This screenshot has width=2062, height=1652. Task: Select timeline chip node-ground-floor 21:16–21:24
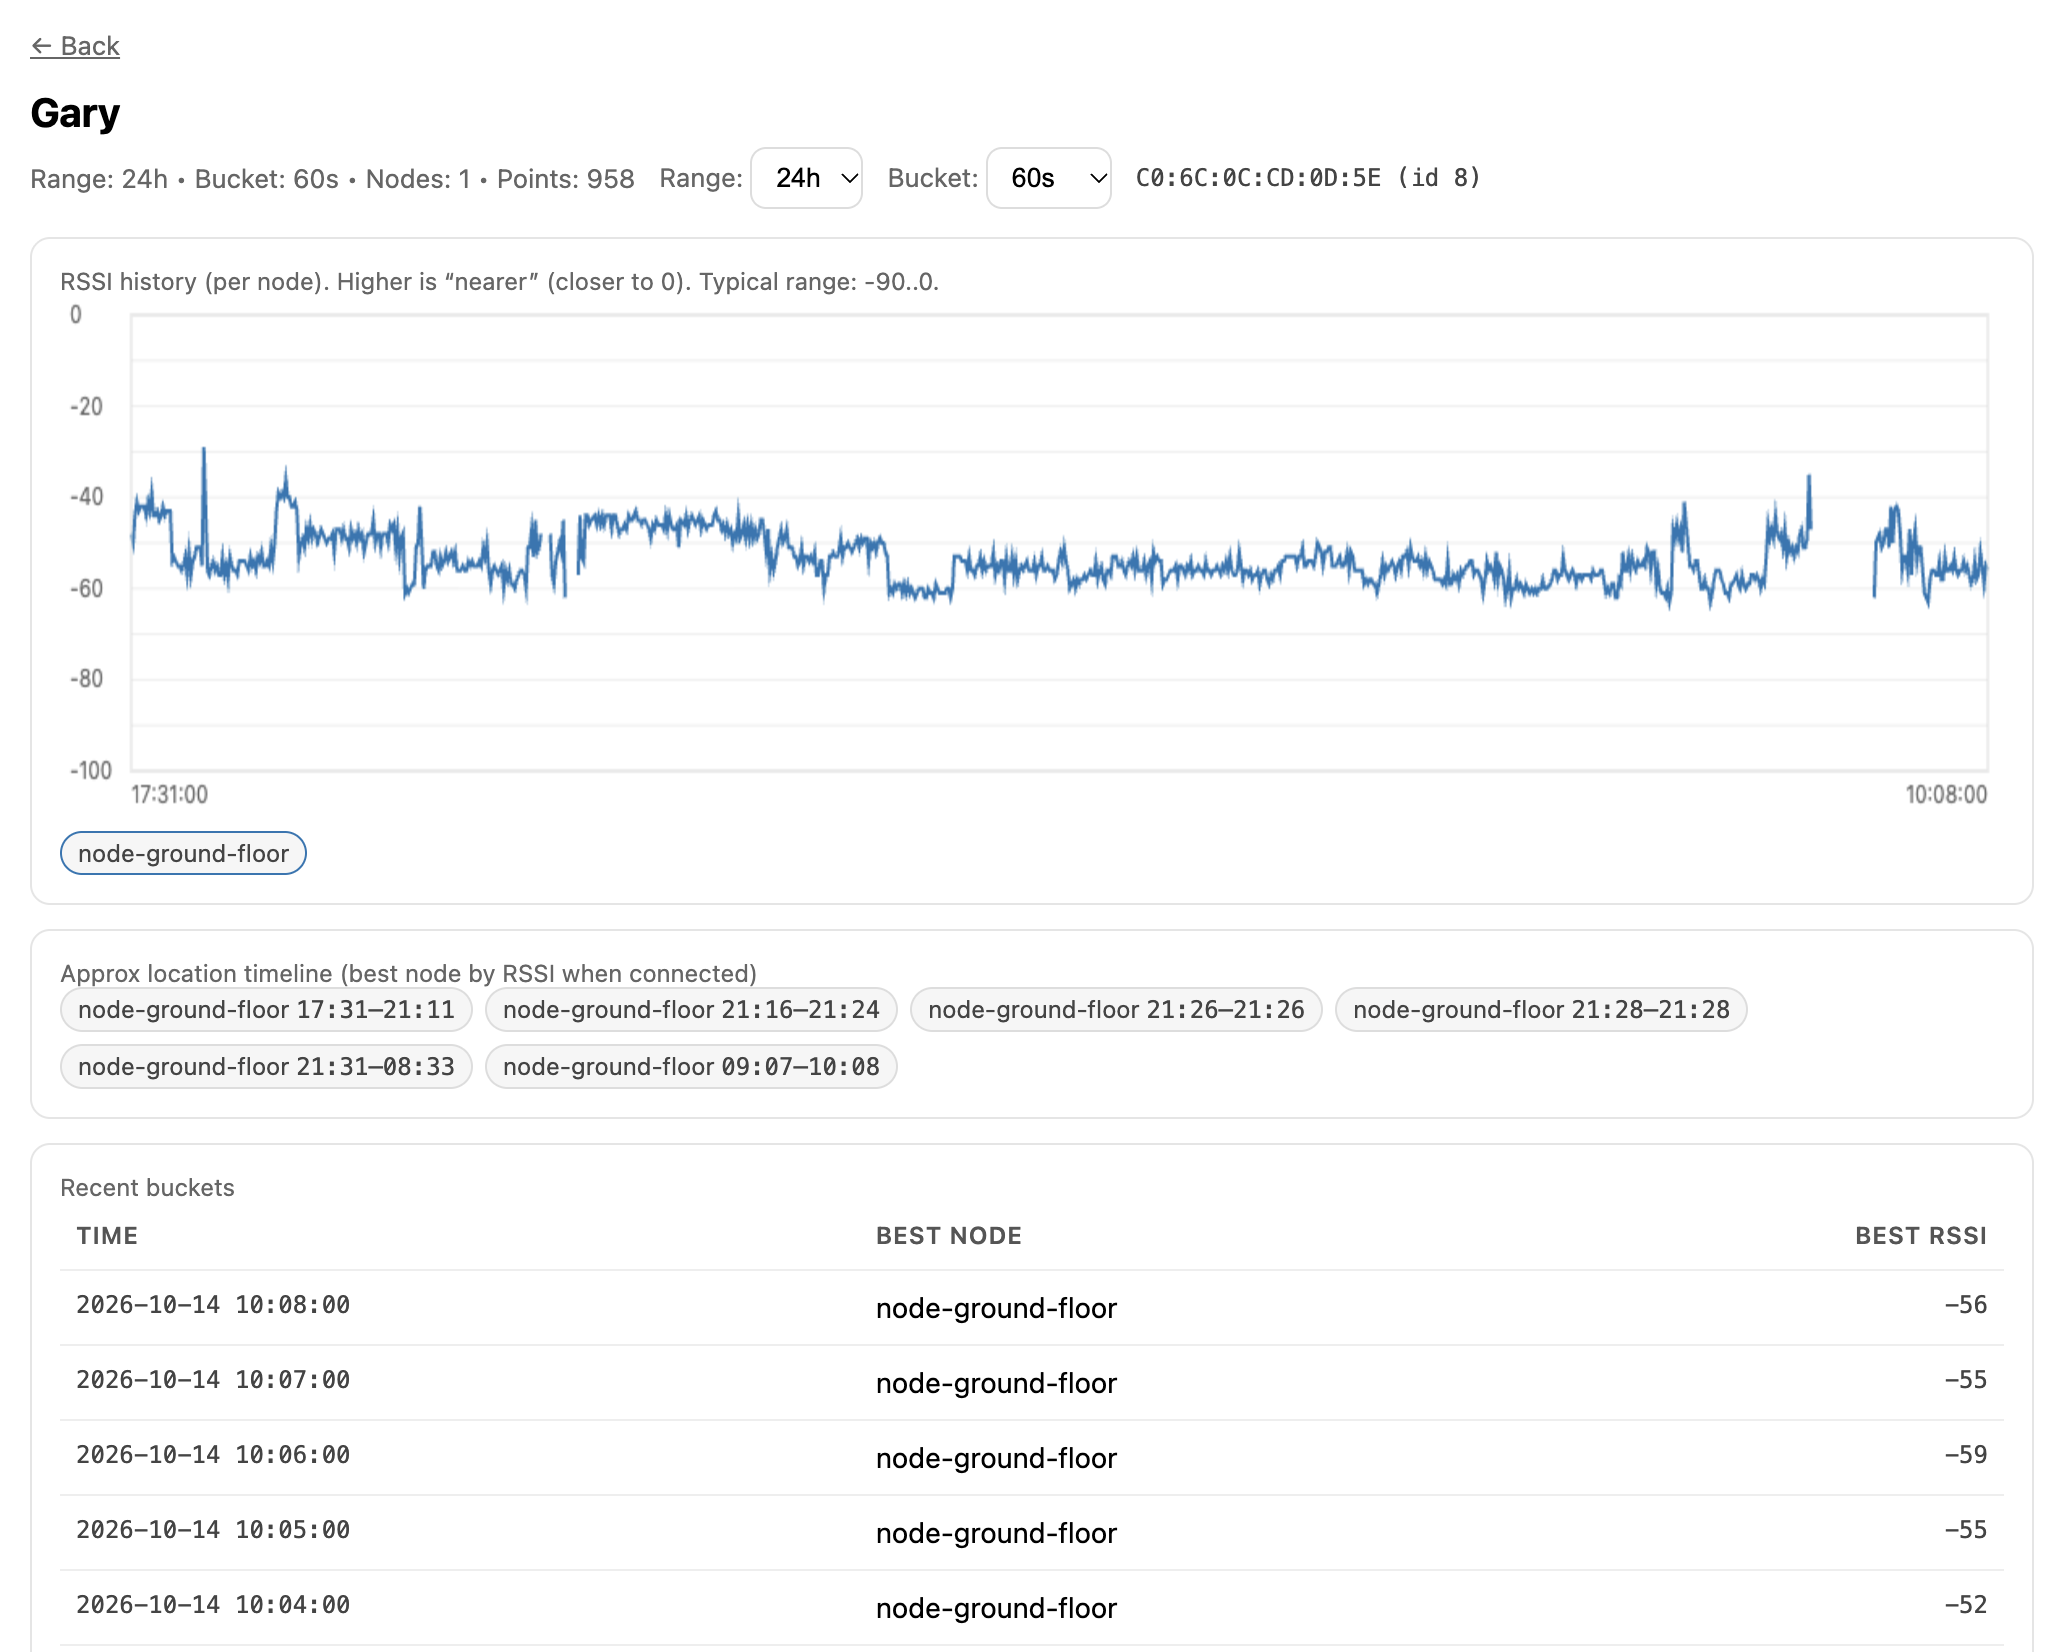coord(691,1009)
